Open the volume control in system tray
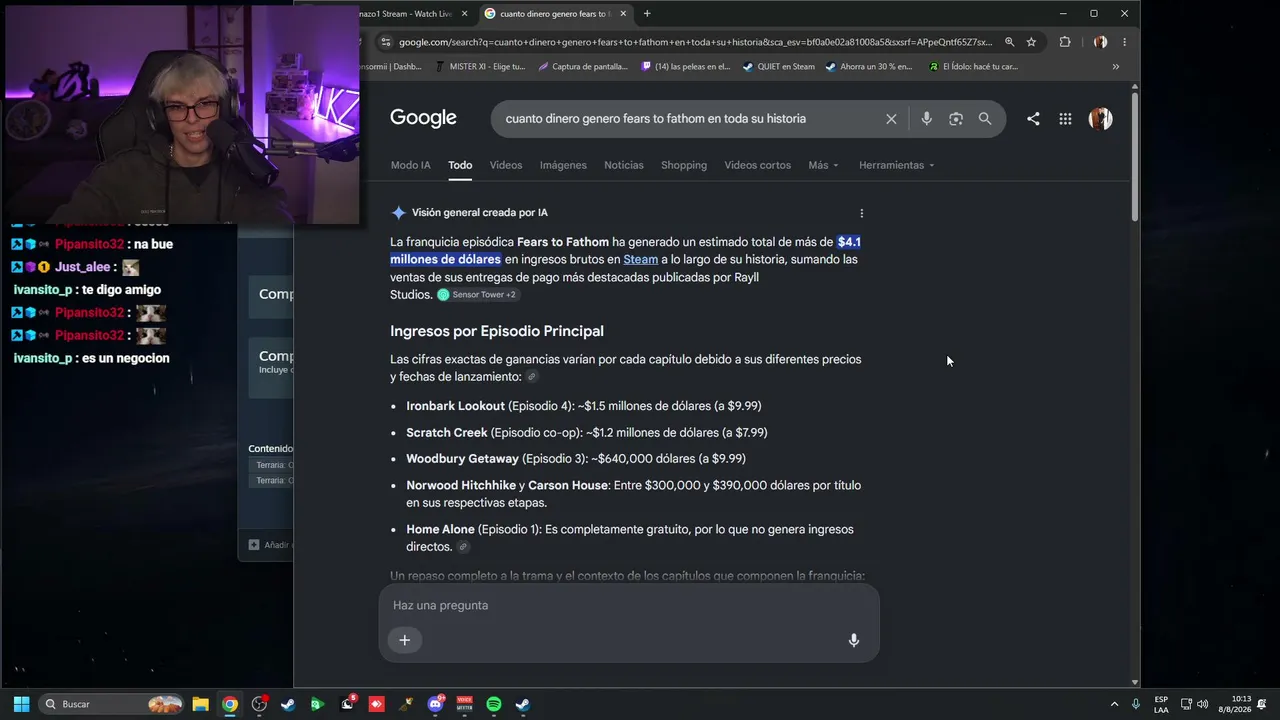This screenshot has height=720, width=1280. coord(1202,704)
